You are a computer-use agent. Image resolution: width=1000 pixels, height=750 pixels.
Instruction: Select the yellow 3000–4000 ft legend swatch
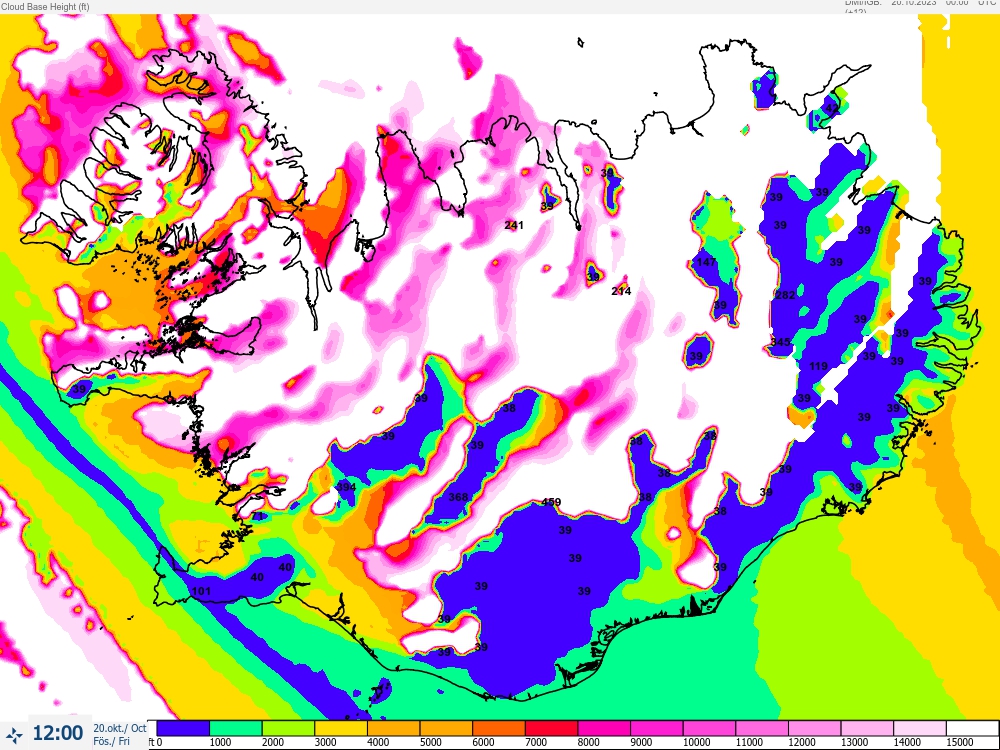pyautogui.click(x=341, y=728)
